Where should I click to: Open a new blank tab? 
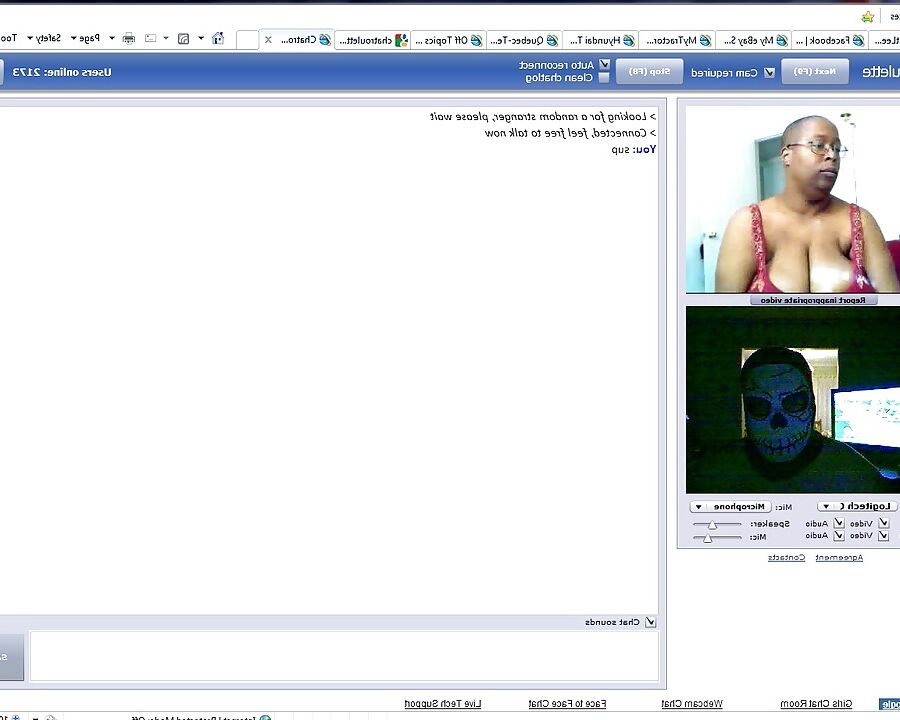(247, 40)
